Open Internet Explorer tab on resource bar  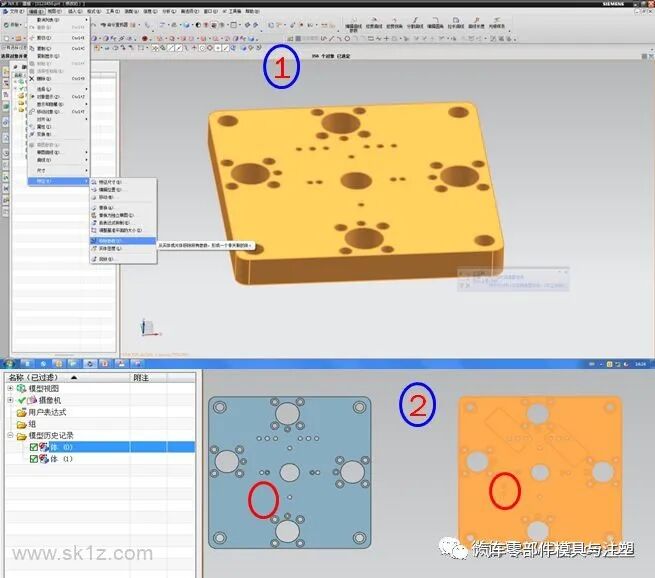pos(6,122)
